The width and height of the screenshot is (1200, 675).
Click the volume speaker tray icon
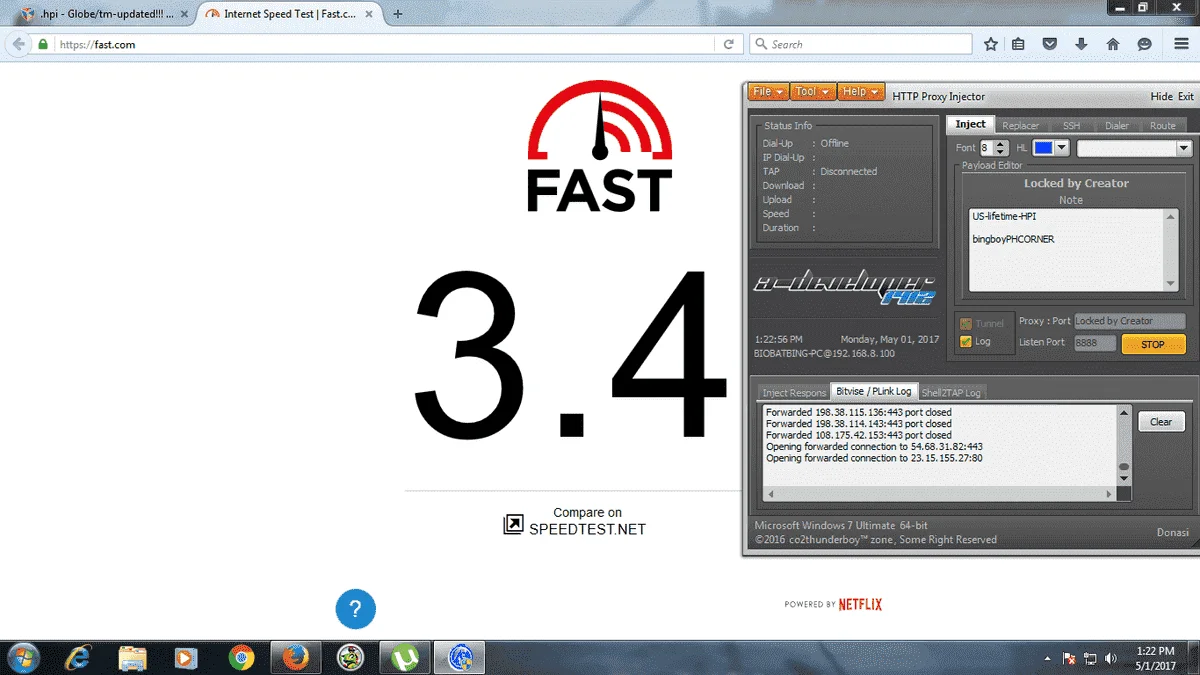(1111, 658)
